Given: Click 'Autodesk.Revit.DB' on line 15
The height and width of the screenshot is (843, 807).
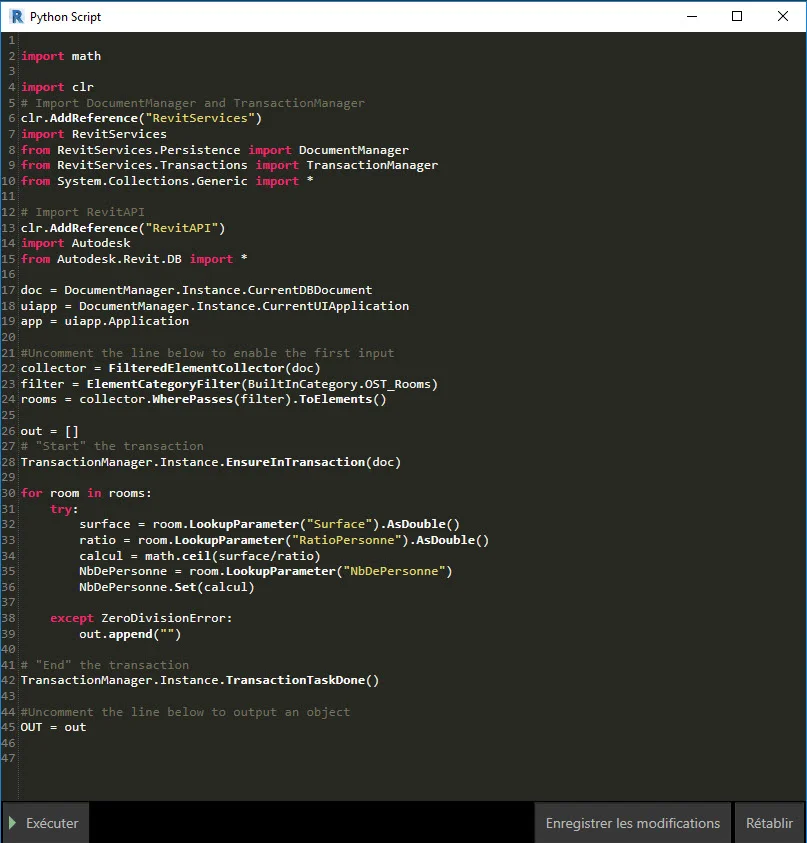Looking at the screenshot, I should coord(119,259).
